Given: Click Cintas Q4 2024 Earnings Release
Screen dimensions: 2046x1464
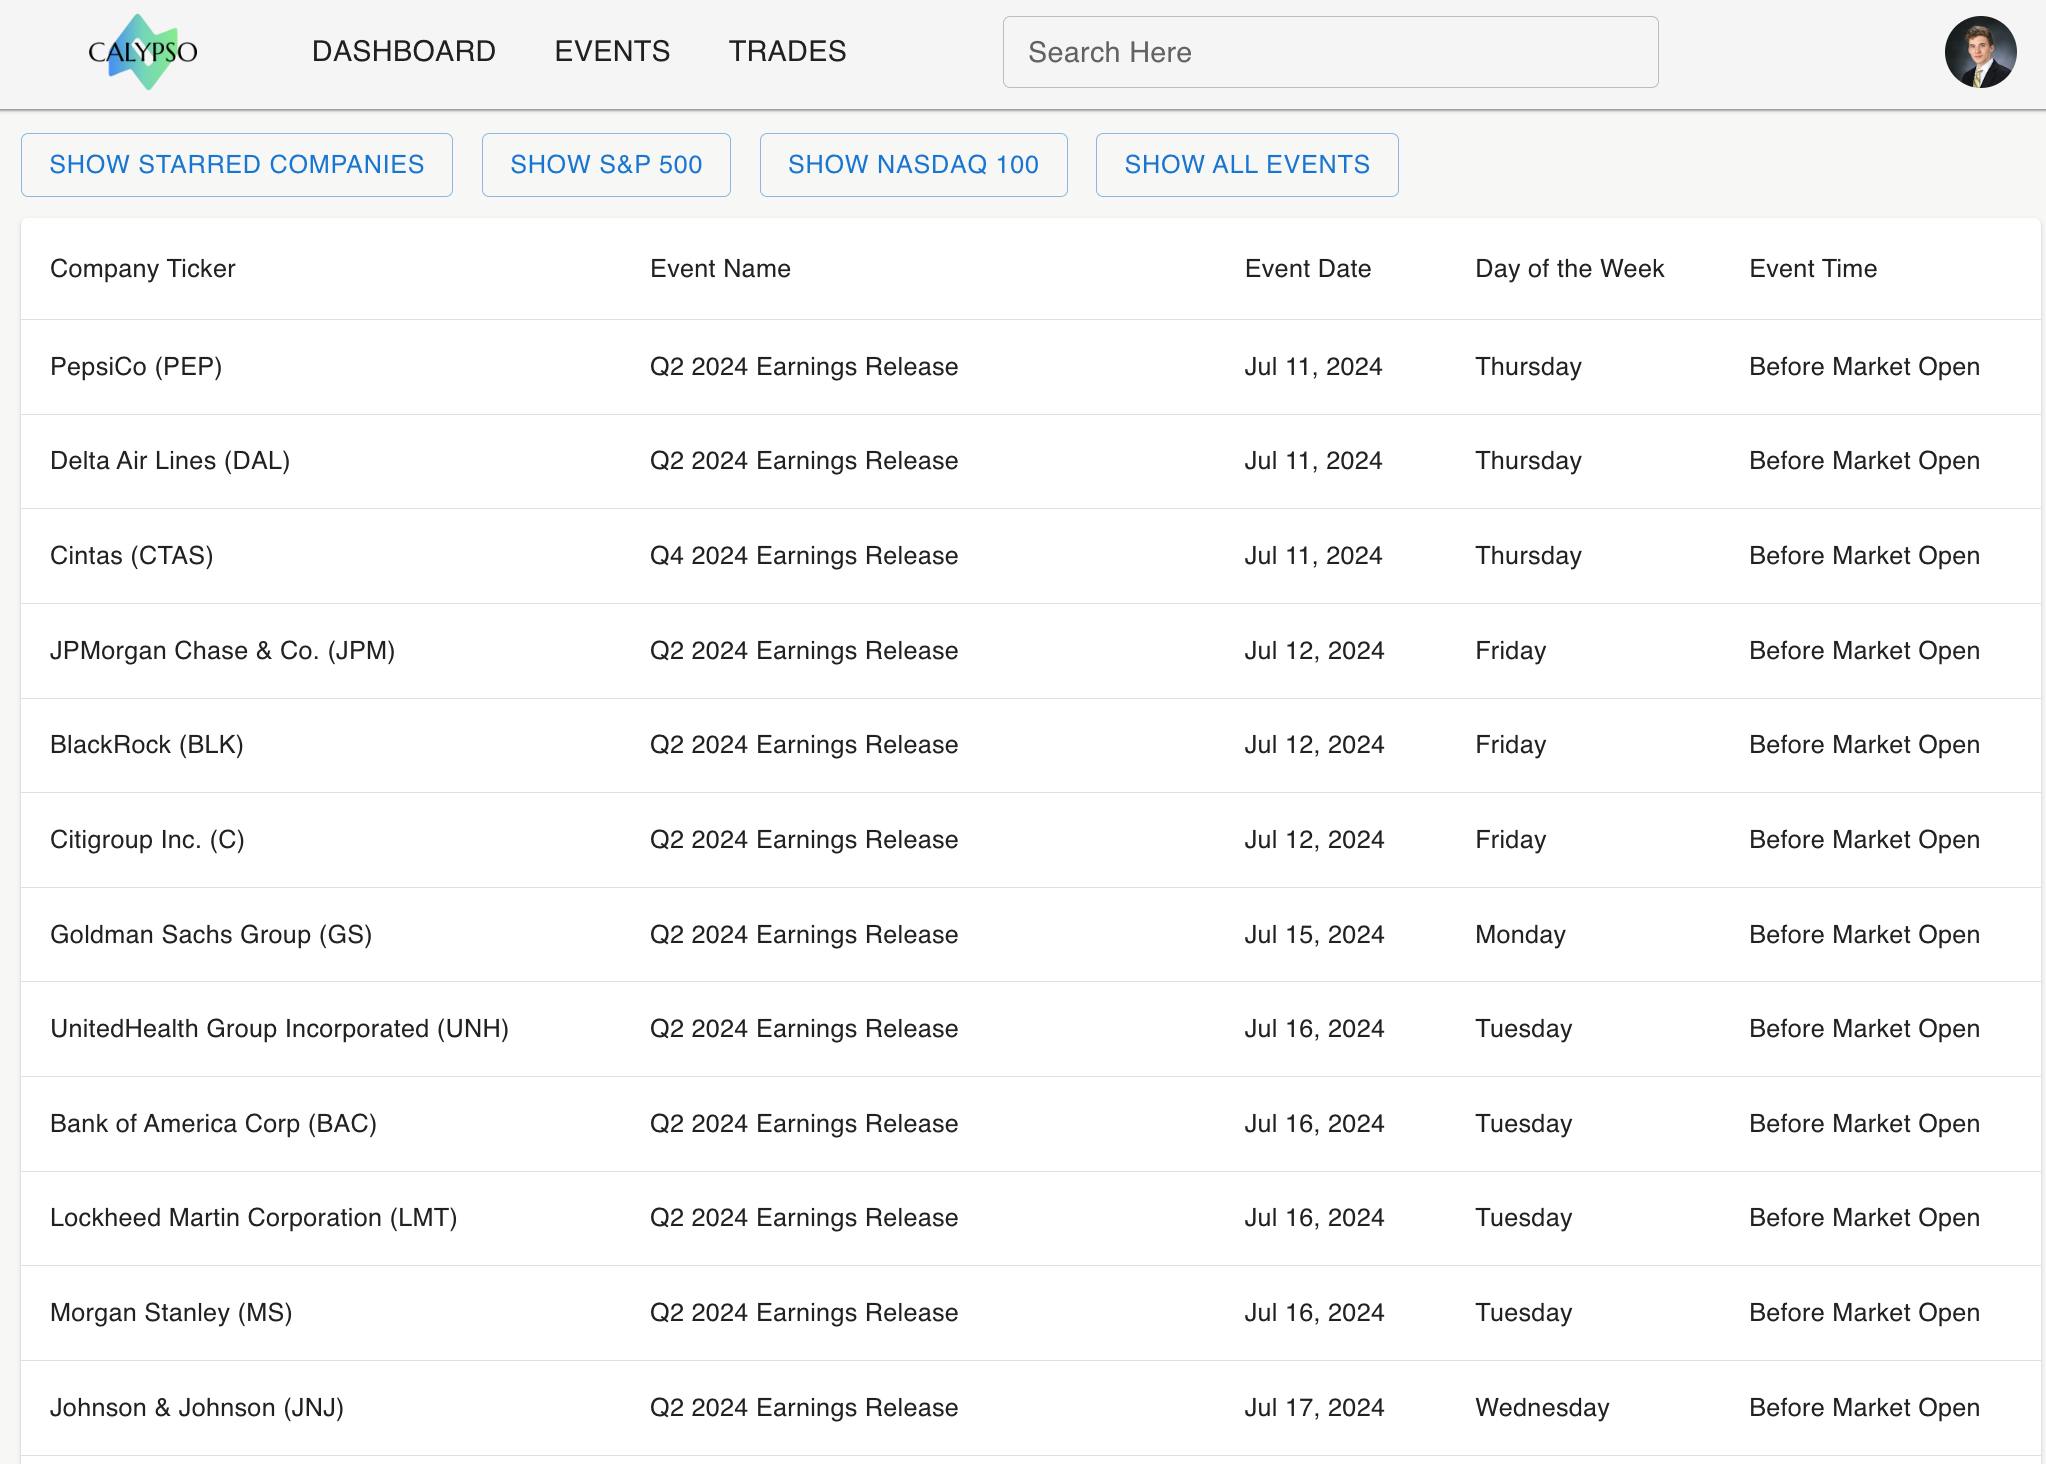Looking at the screenshot, I should click(804, 556).
